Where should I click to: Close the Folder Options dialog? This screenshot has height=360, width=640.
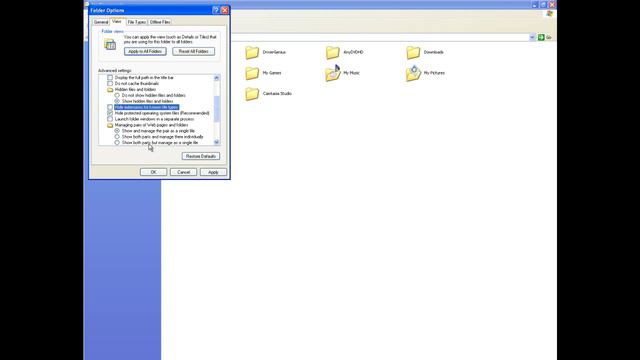click(224, 10)
